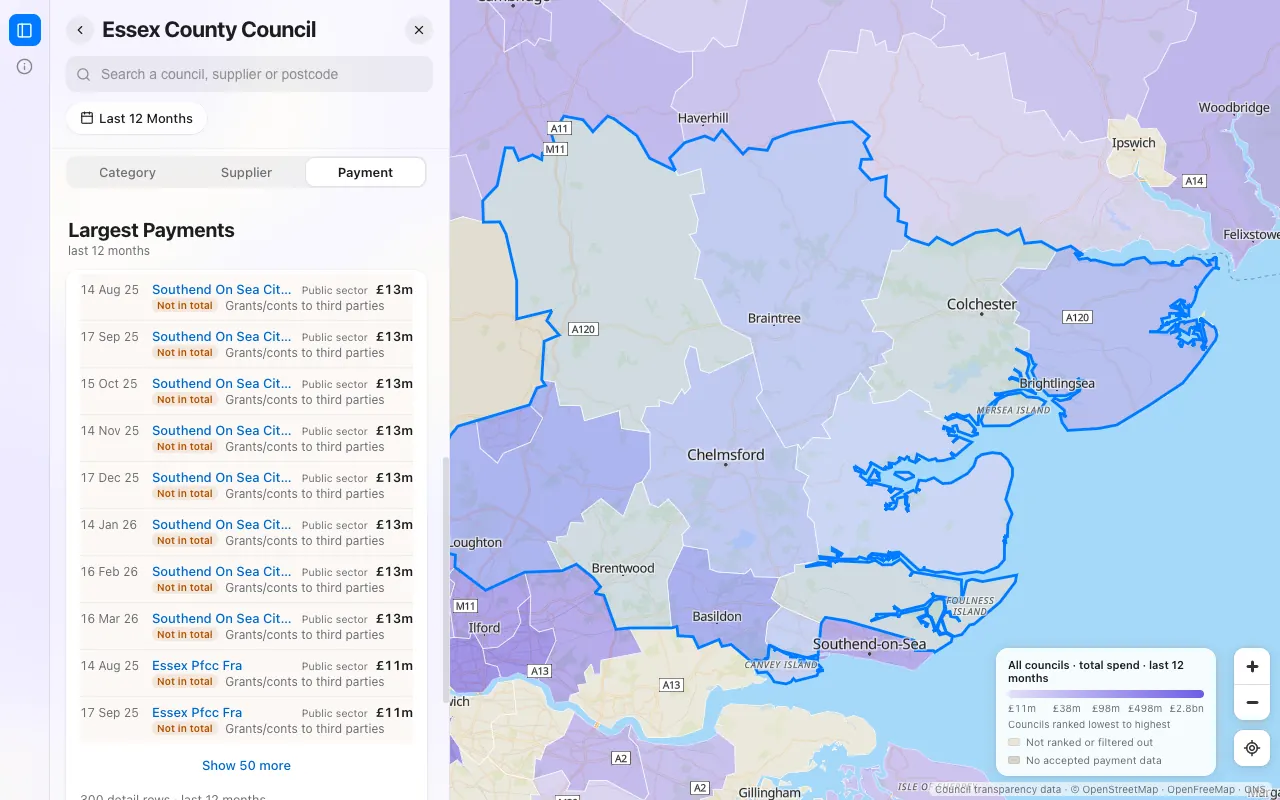
Task: Open Southend On Sea link dated 17 Dec 25
Action: (x=222, y=478)
